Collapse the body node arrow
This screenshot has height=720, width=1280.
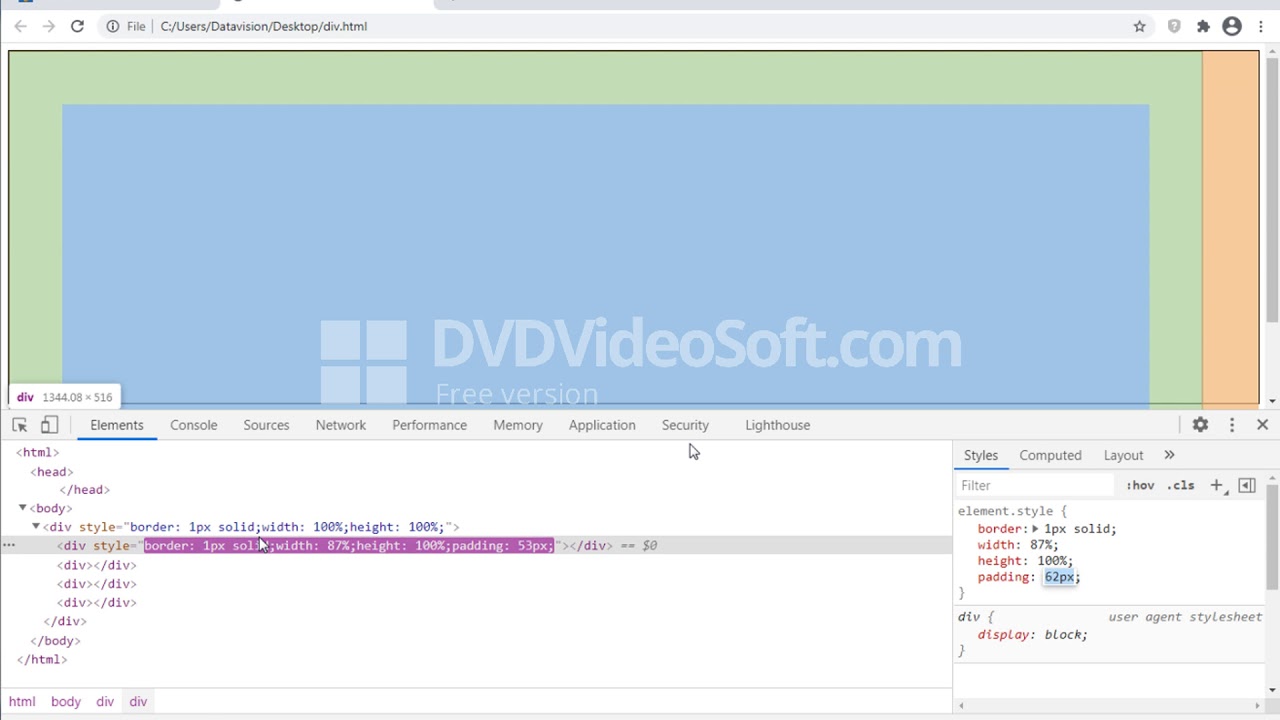point(22,508)
